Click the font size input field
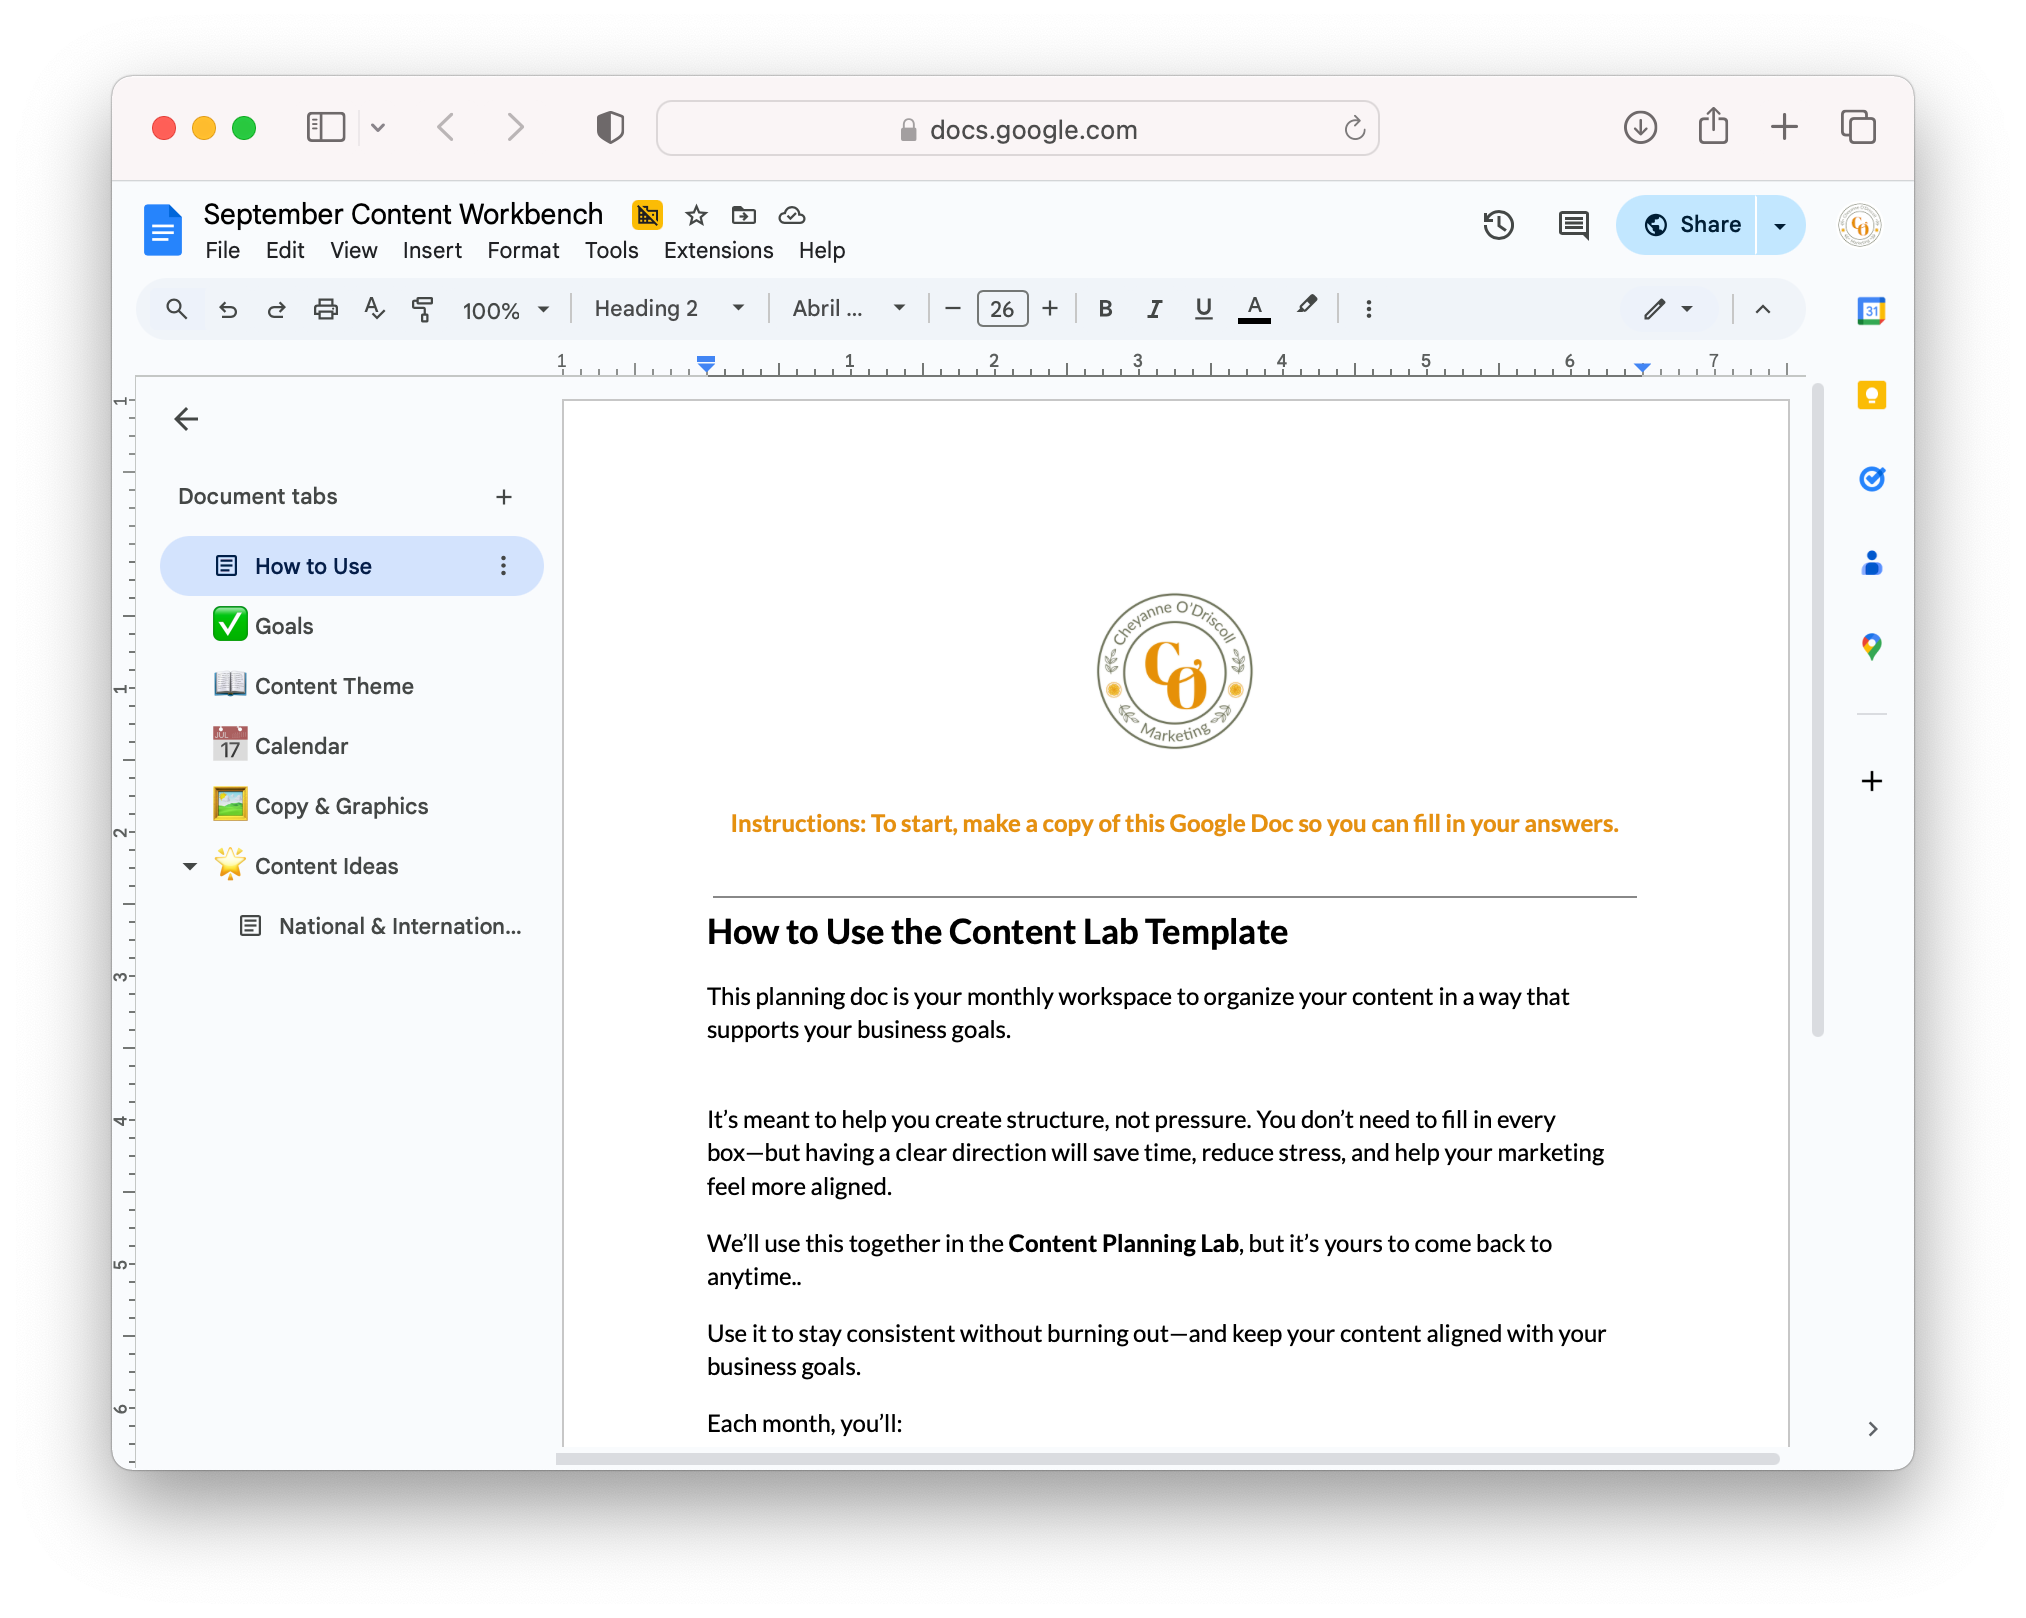The height and width of the screenshot is (1618, 2026). click(1002, 309)
